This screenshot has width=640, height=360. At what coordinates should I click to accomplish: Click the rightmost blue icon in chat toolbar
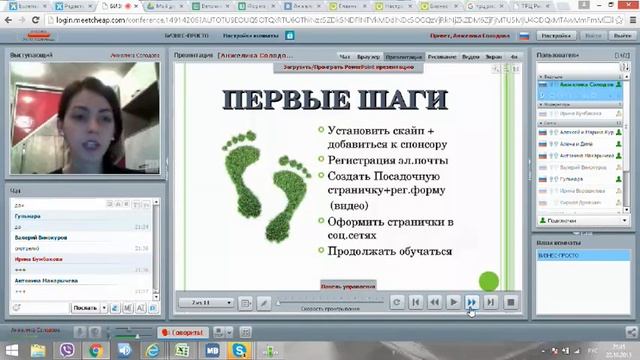153,308
